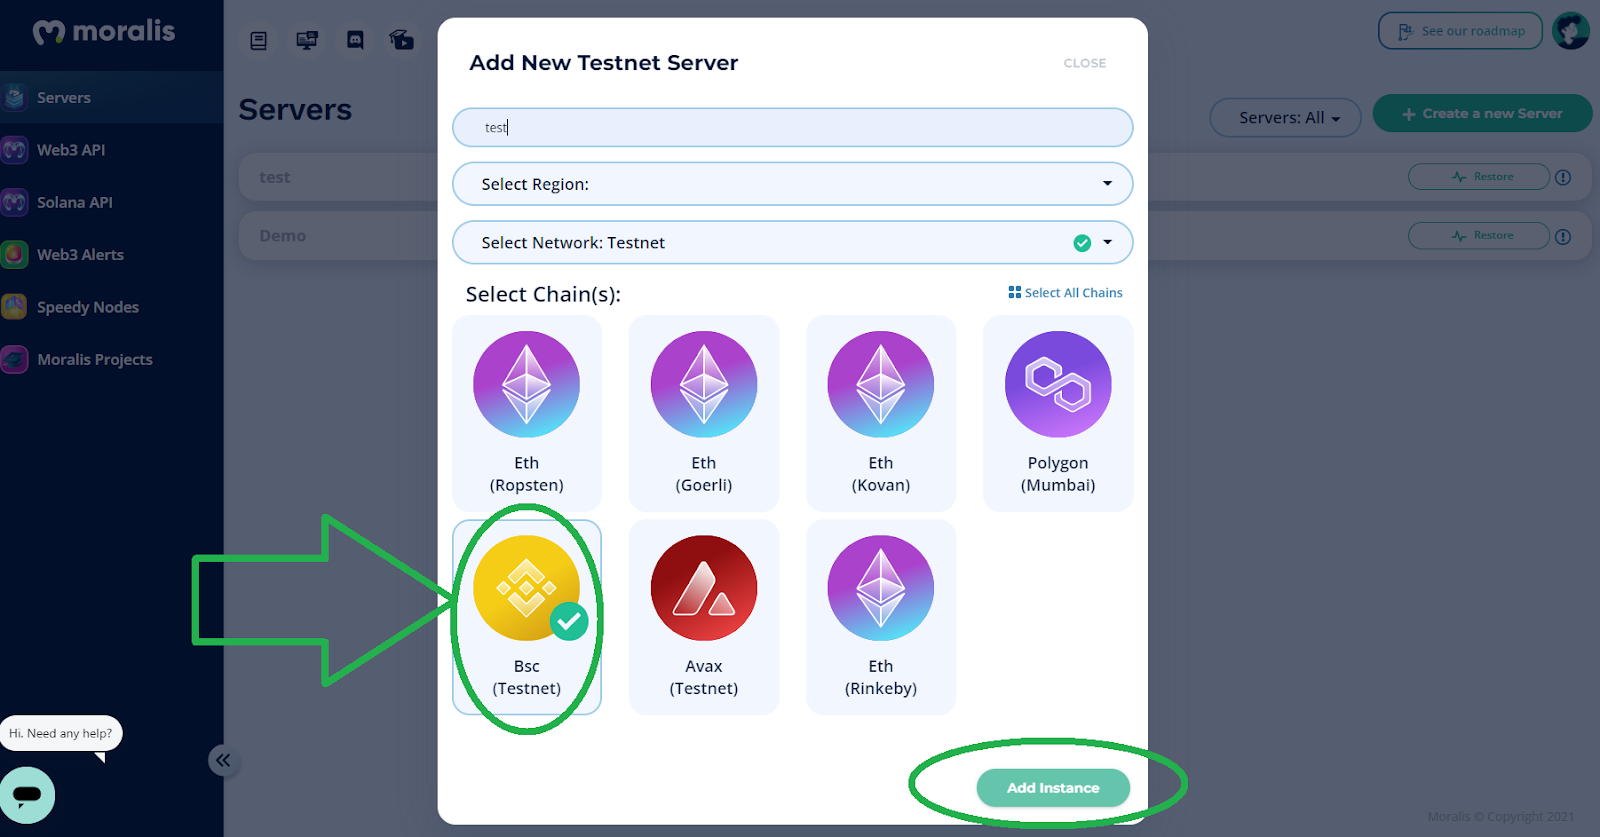Click the server name input field
1600x837 pixels.
click(793, 127)
